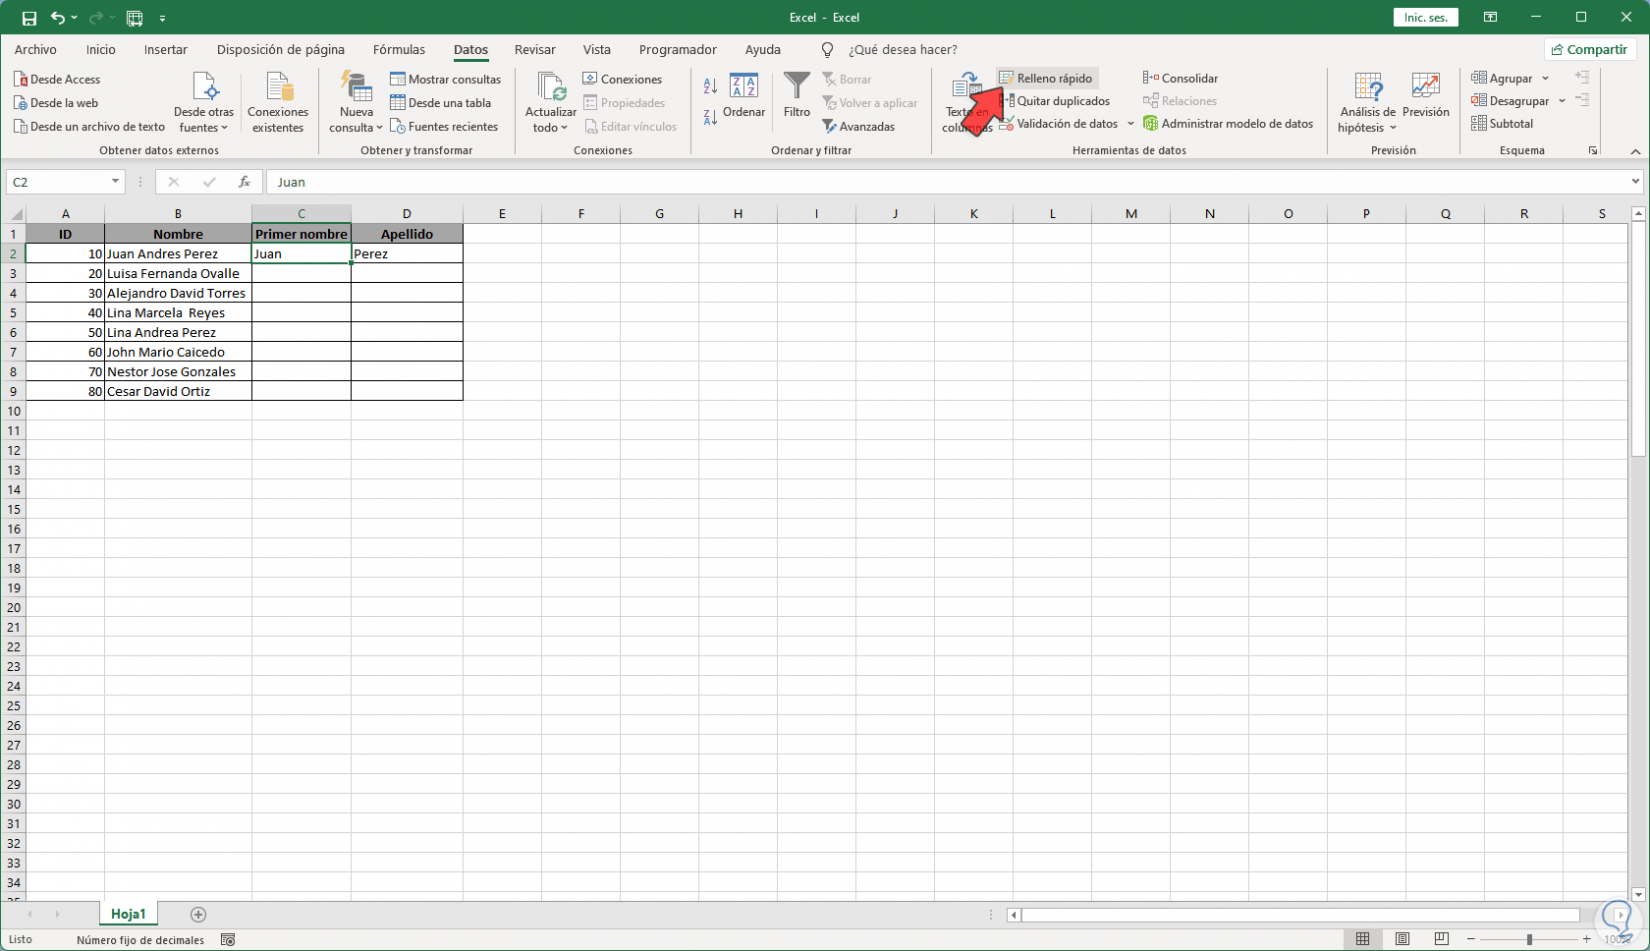Click Inic. ses. sign-in button
1650x951 pixels.
point(1426,18)
